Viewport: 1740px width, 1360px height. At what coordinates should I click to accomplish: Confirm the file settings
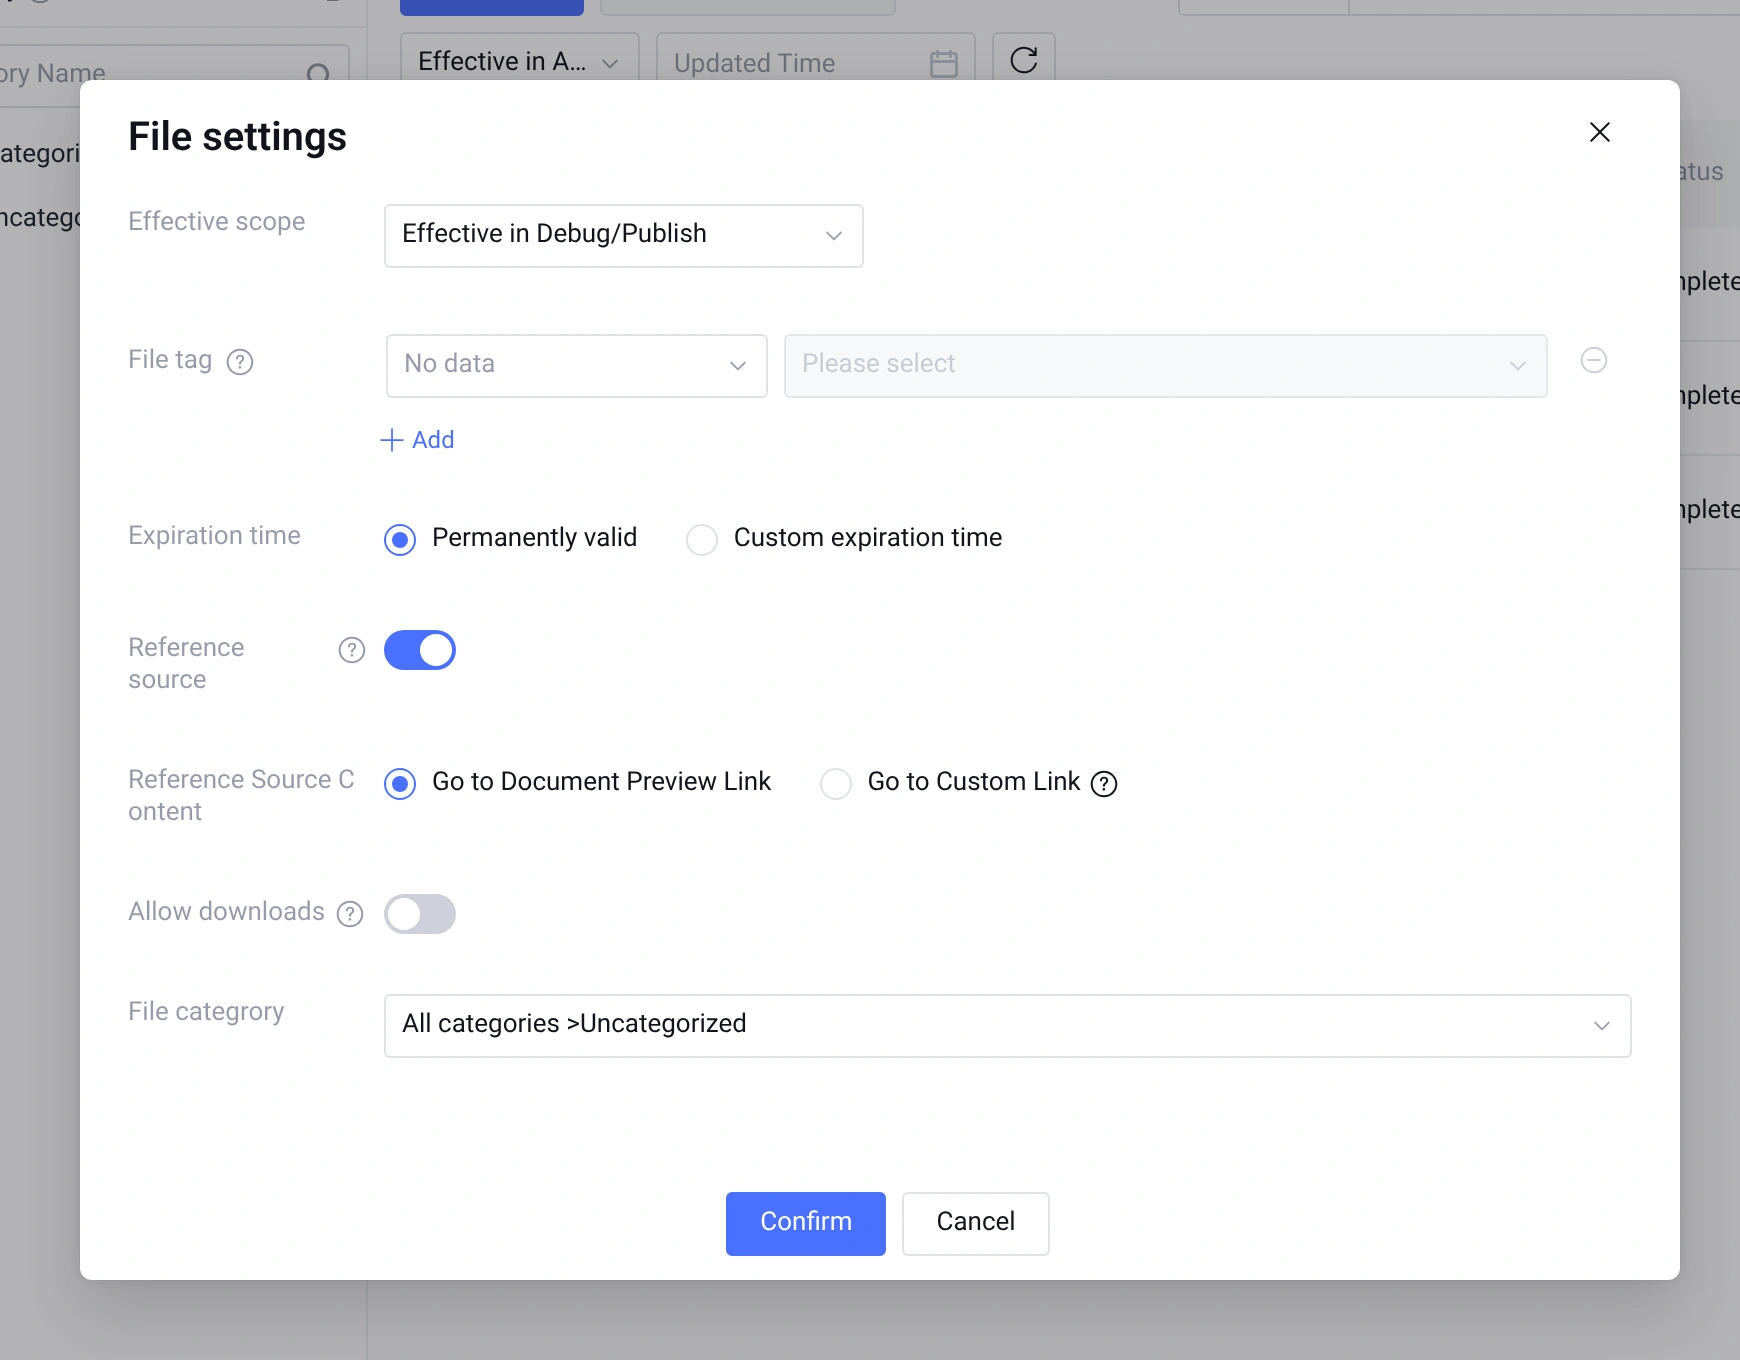click(x=806, y=1224)
